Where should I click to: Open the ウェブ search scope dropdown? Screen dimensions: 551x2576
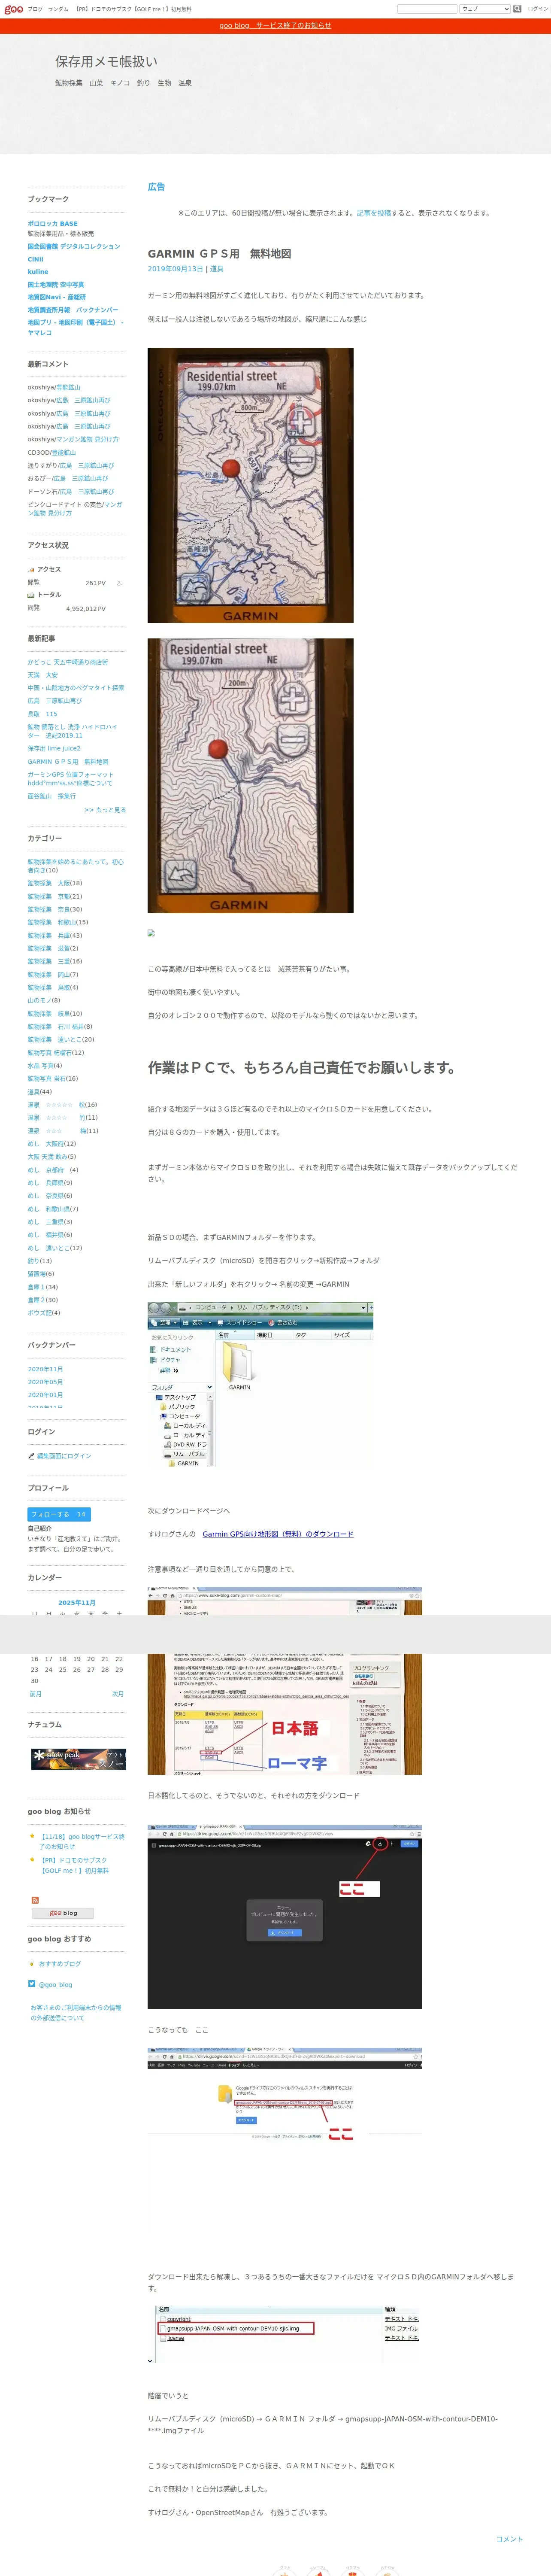(x=485, y=9)
